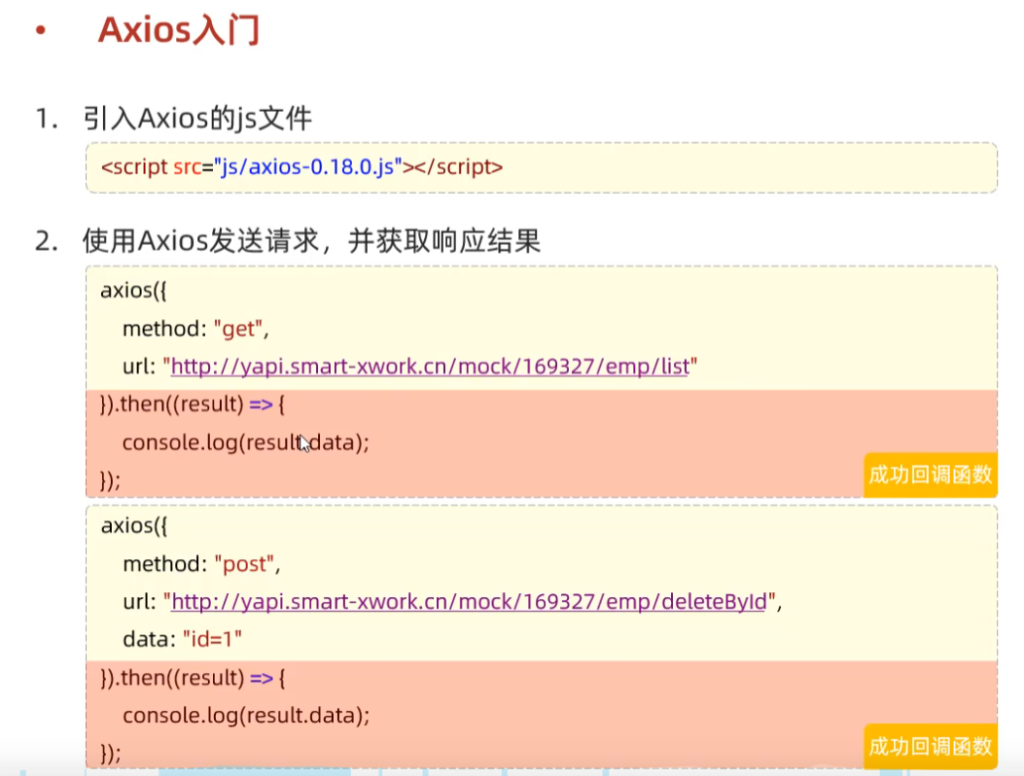Image resolution: width=1024 pixels, height=776 pixels.
Task: Open the emp/deleteById mock URL link
Action: [x=468, y=602]
